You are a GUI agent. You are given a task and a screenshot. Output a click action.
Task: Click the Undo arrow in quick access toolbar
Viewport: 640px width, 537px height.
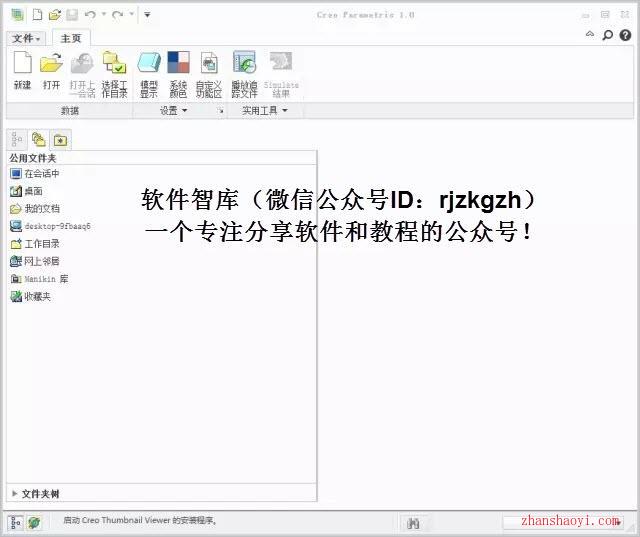[90, 15]
